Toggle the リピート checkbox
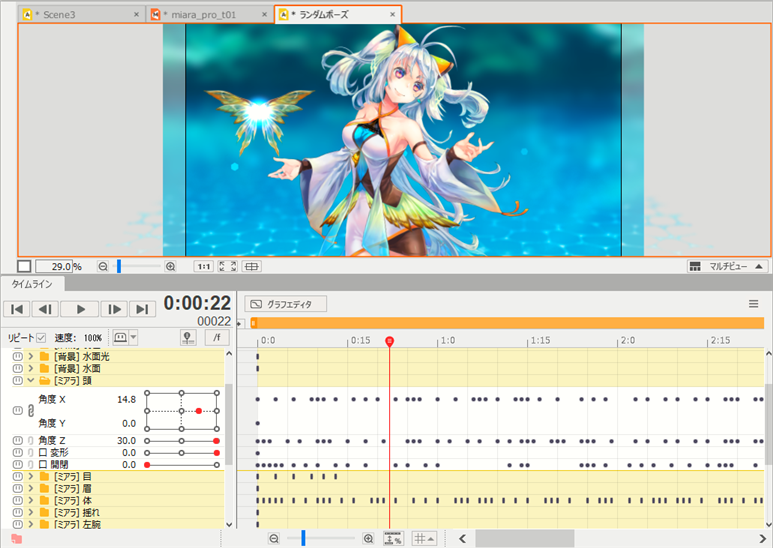Screen dimensions: 773x548 [41, 338]
